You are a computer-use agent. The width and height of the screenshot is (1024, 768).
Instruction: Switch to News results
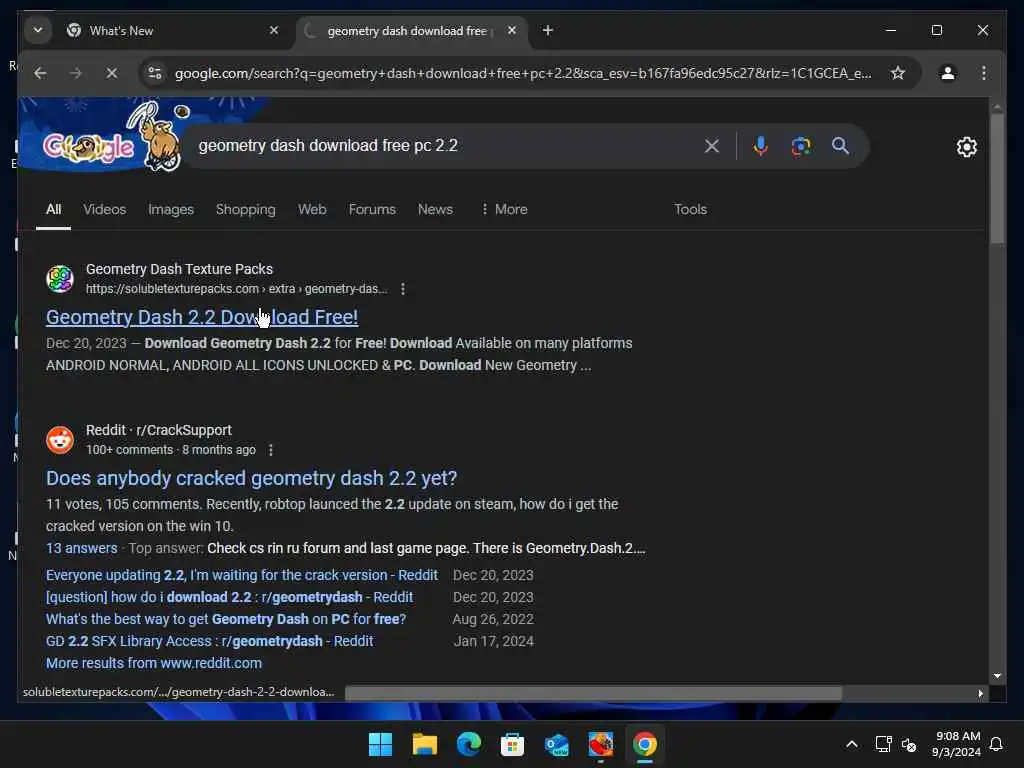pos(435,210)
